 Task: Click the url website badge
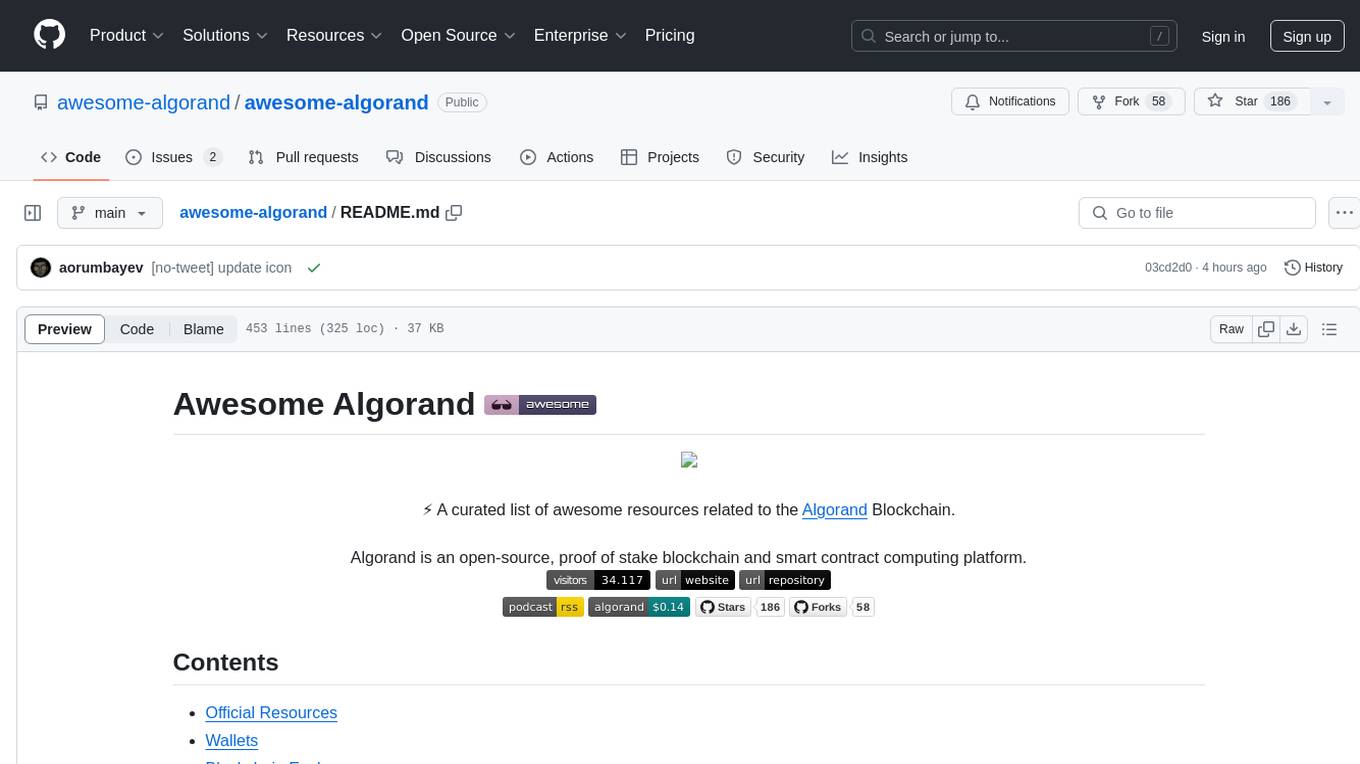(x=695, y=580)
